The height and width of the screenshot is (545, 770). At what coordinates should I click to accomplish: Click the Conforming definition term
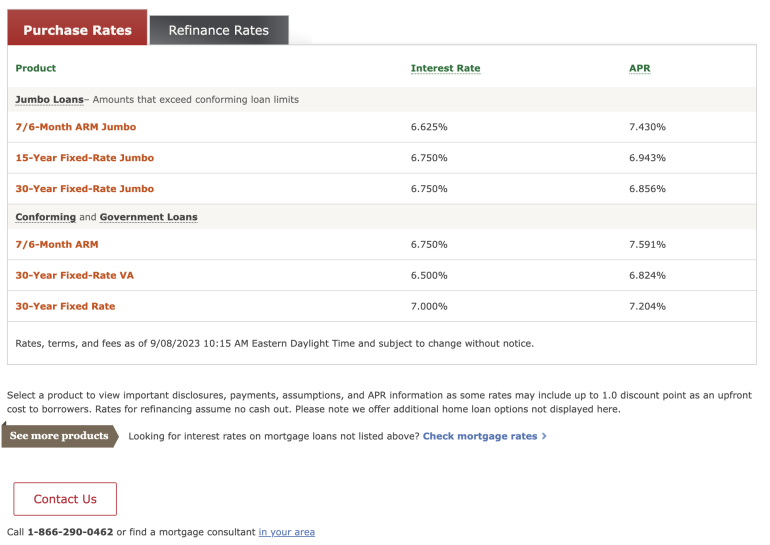point(45,217)
